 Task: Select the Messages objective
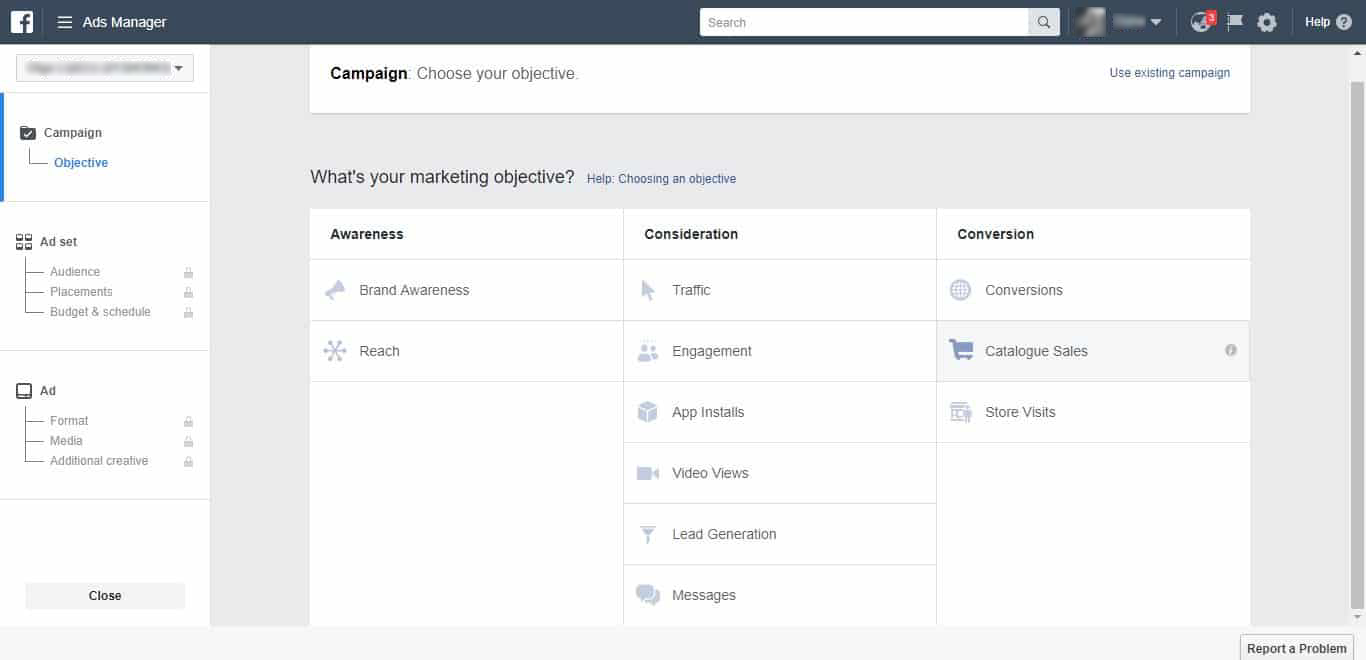click(780, 595)
